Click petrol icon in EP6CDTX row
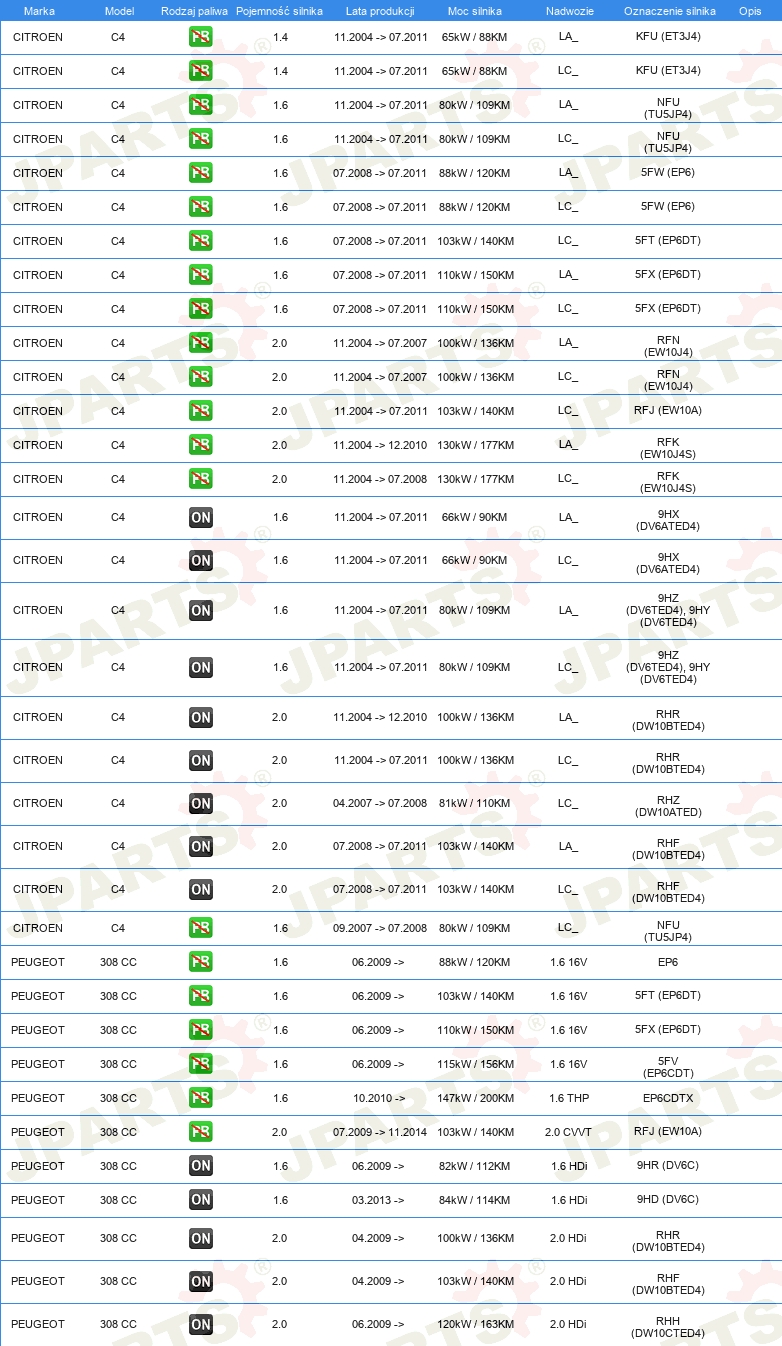 tap(200, 1098)
